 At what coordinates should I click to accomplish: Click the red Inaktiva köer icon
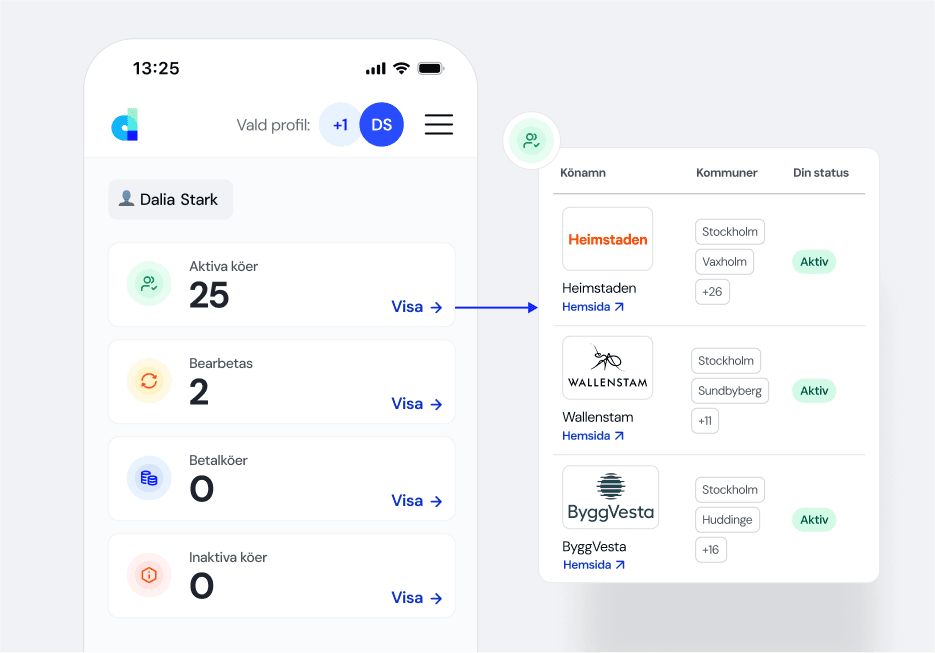pos(149,575)
